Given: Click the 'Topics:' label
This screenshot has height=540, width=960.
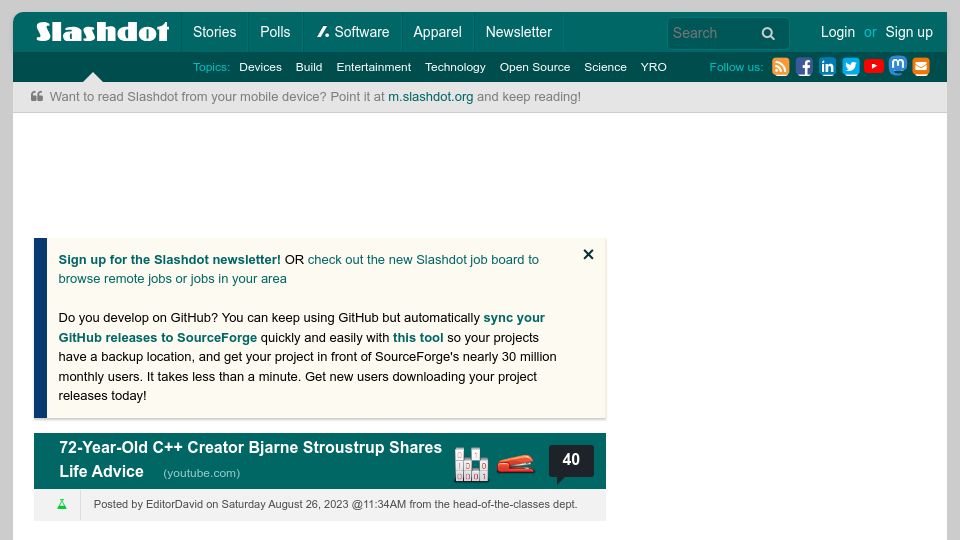Looking at the screenshot, I should 211,67.
